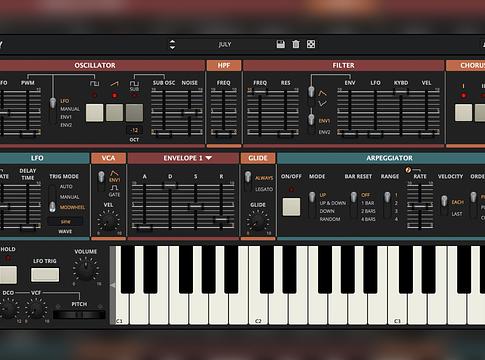This screenshot has width=485, height=360.
Task: Toggle the SUB square wave button
Action: 134,113
